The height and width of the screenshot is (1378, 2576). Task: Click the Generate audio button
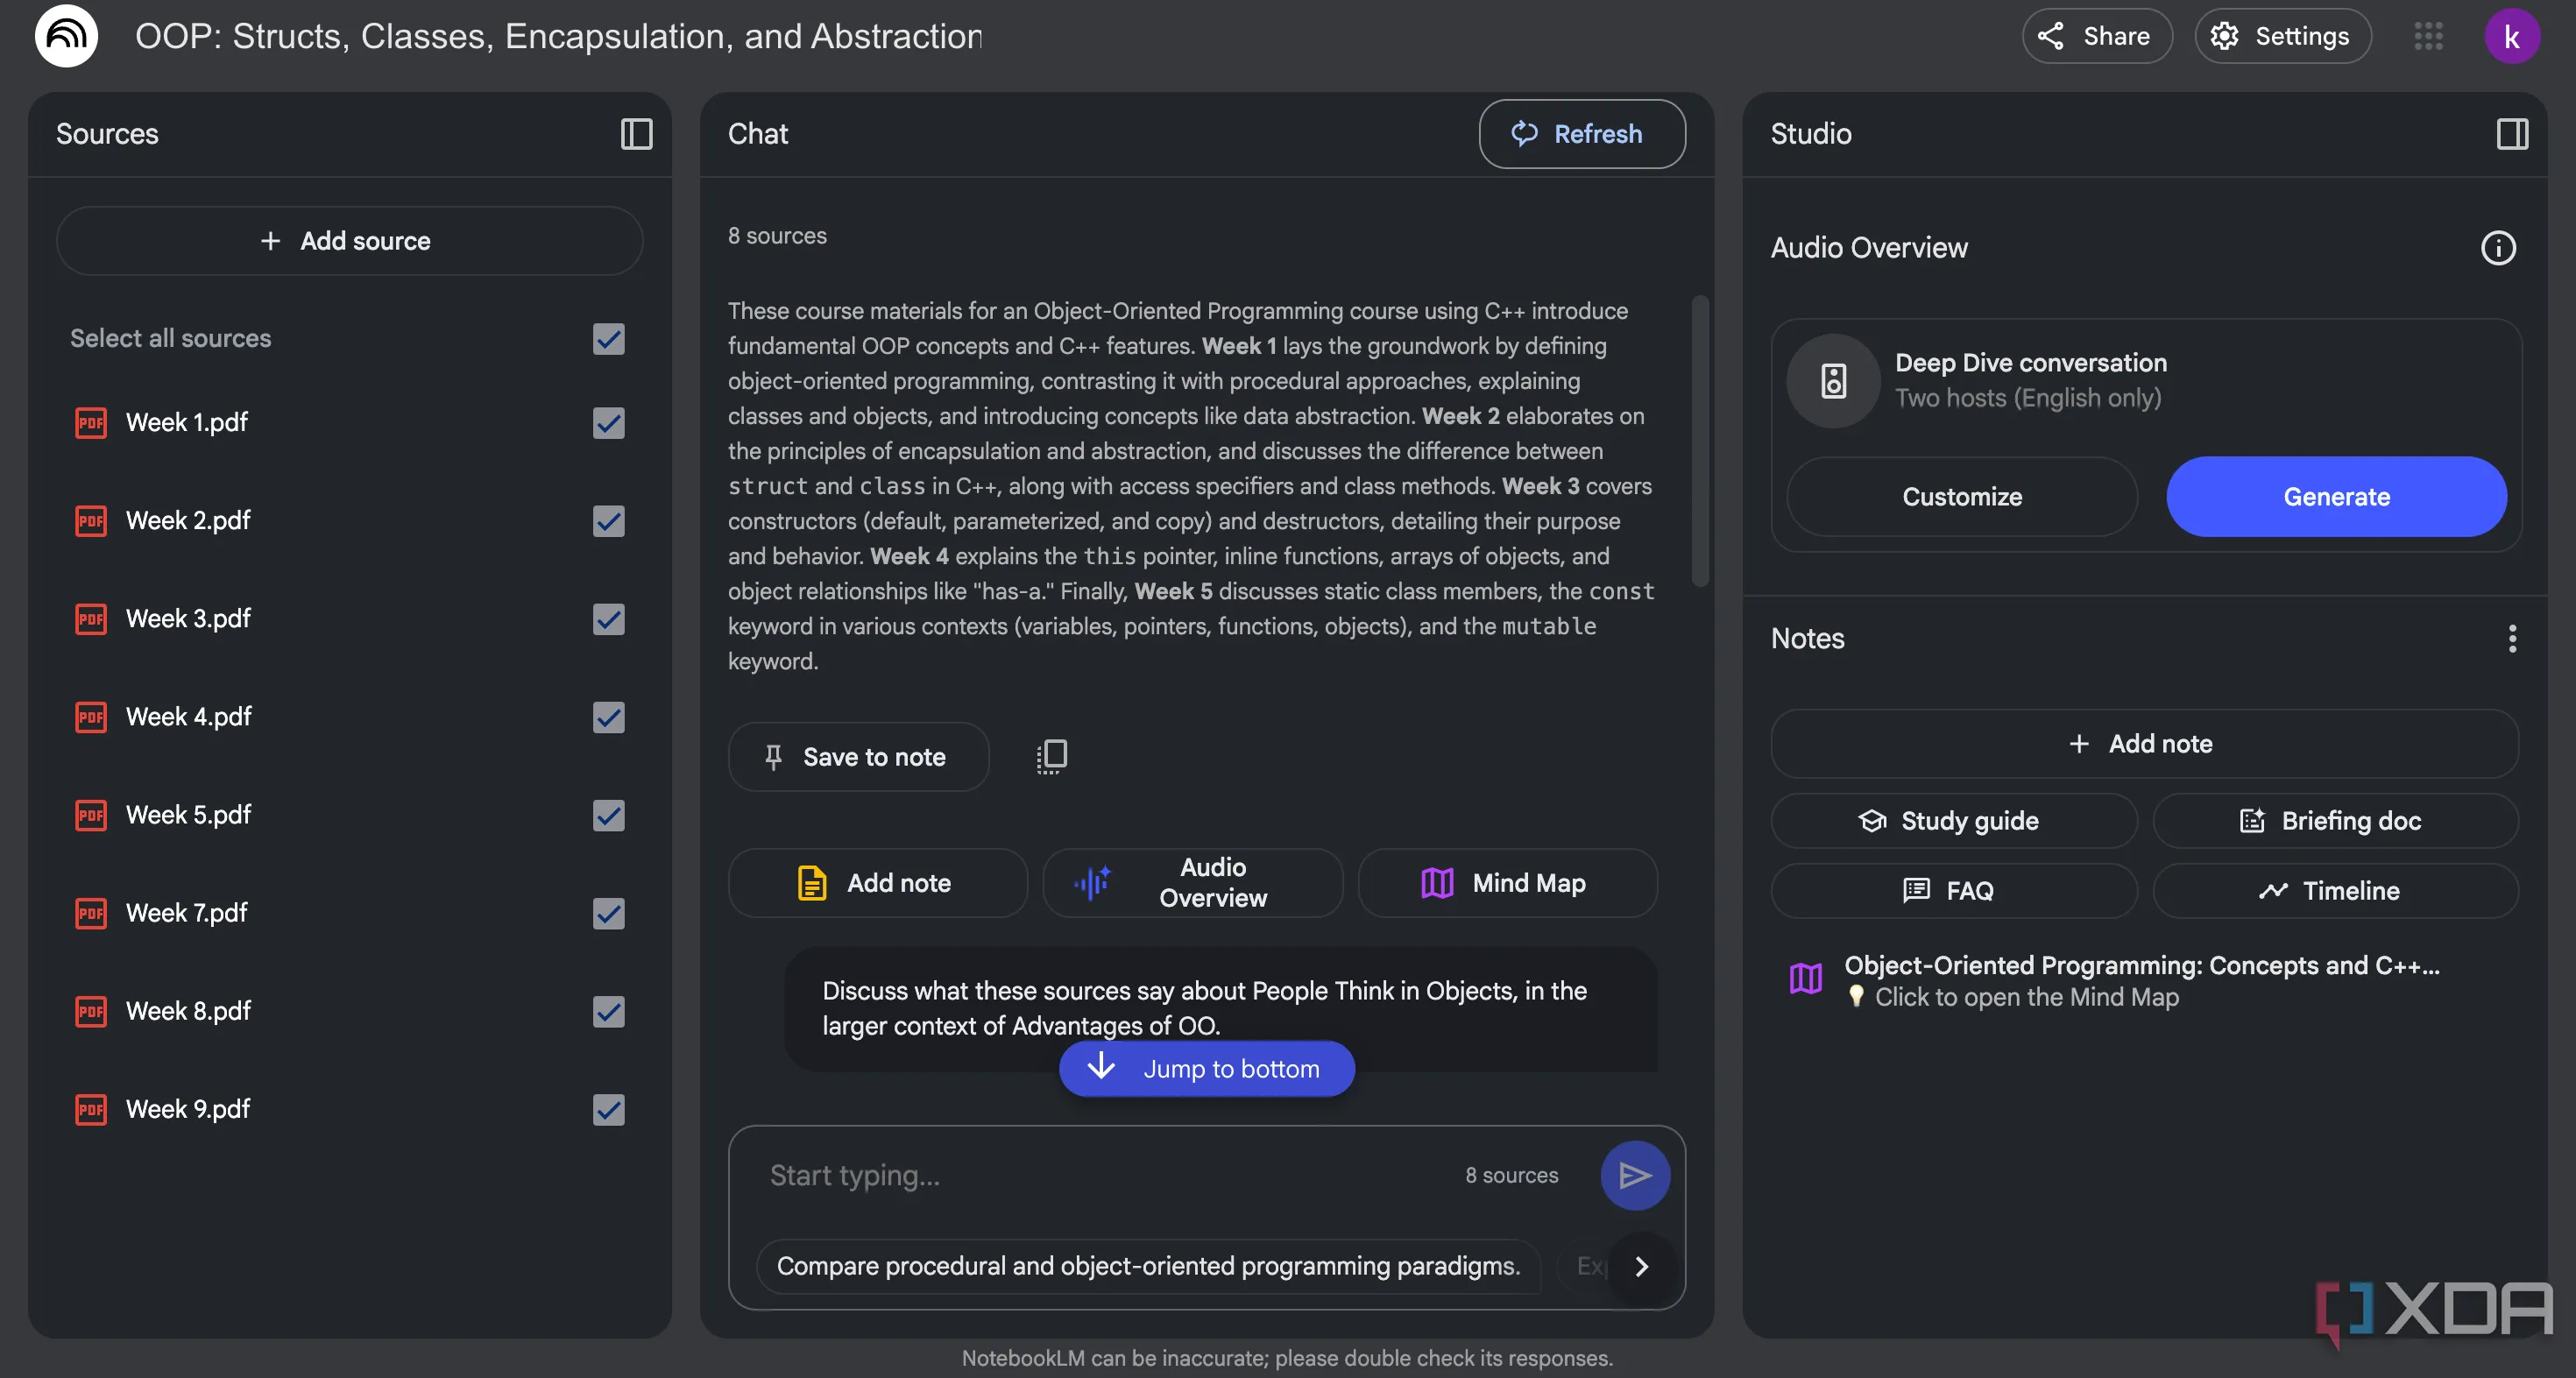coord(2335,497)
